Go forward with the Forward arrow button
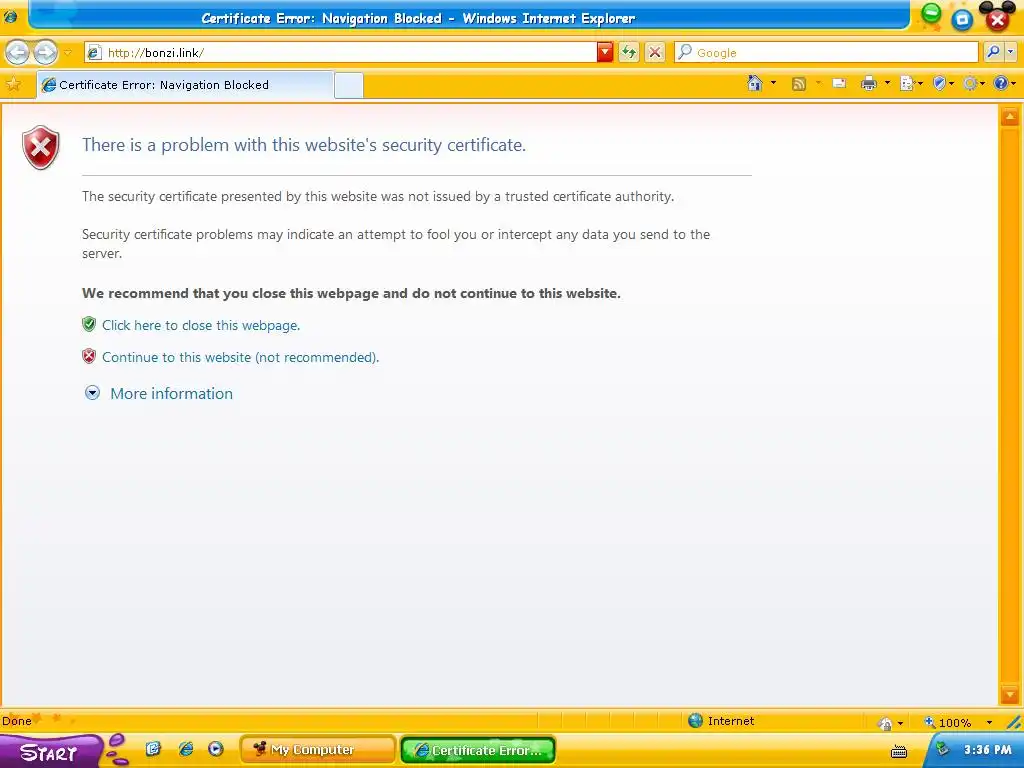Image resolution: width=1024 pixels, height=768 pixels. pyautogui.click(x=45, y=52)
